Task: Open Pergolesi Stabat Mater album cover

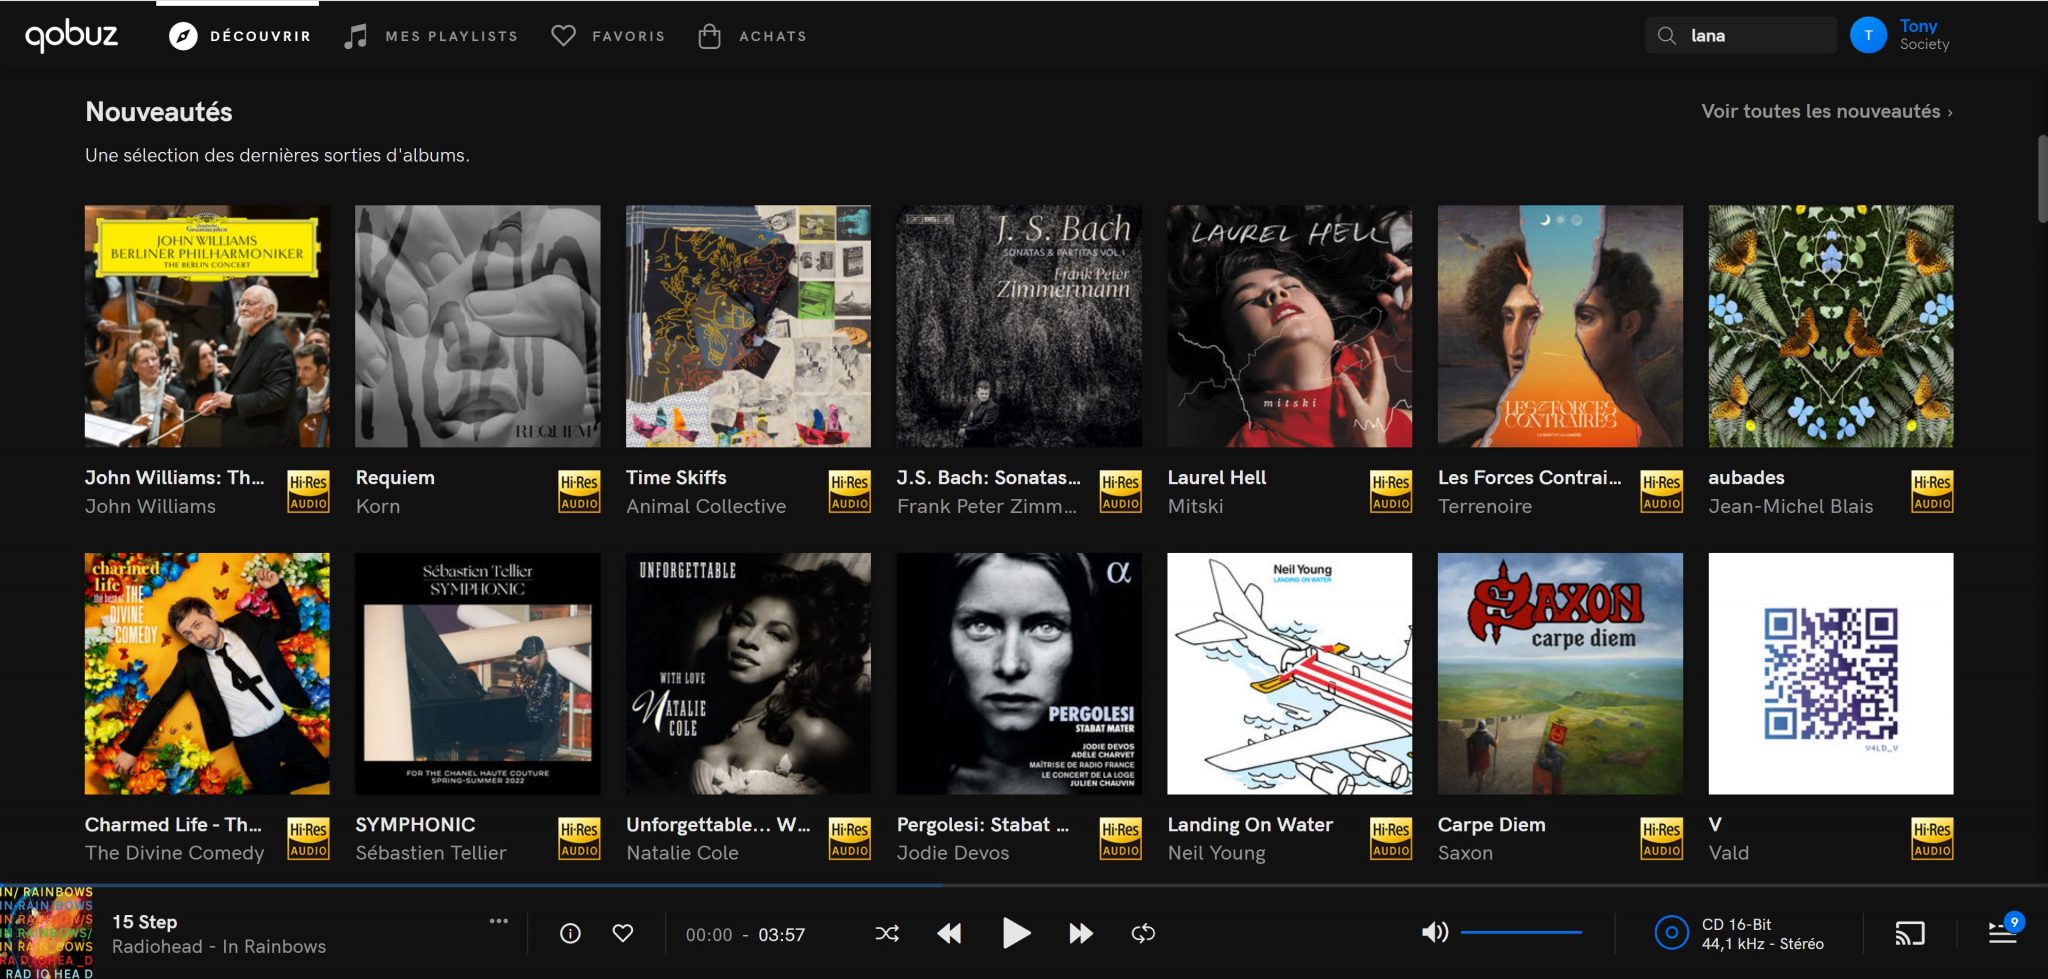Action: point(1019,674)
